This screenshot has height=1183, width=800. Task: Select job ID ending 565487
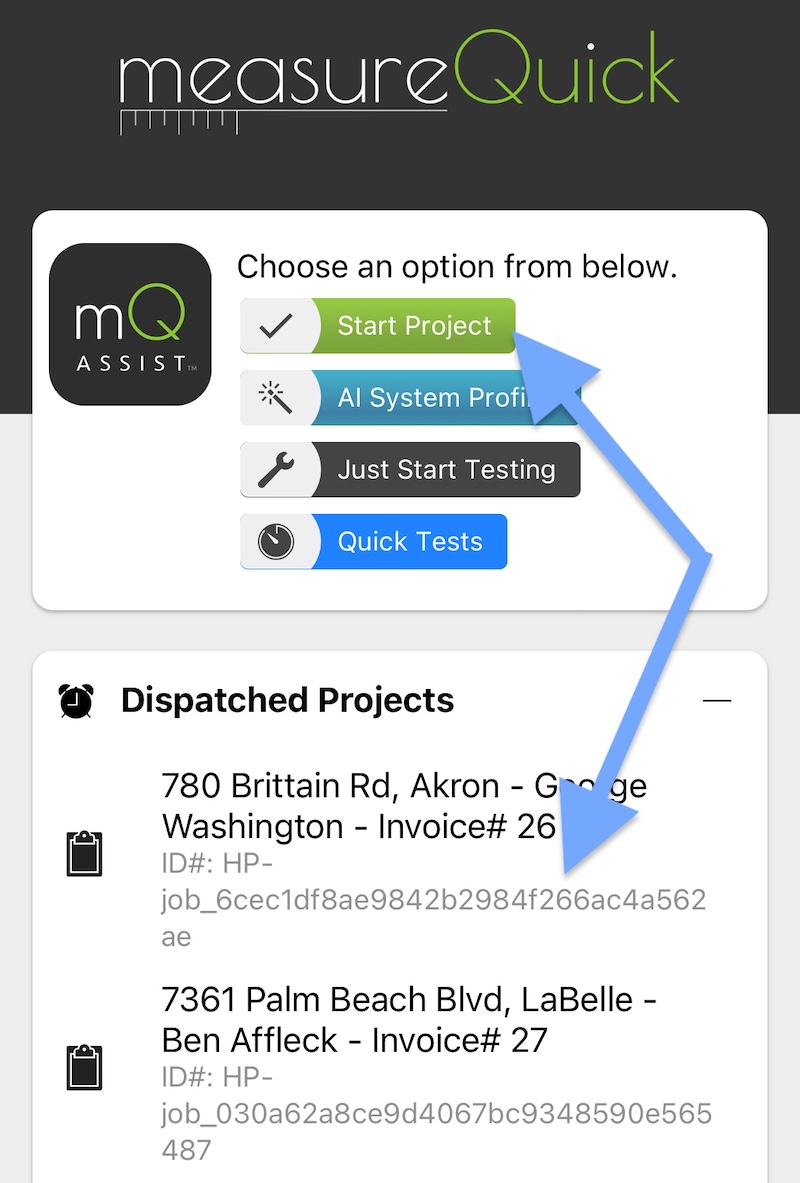pos(437,1114)
